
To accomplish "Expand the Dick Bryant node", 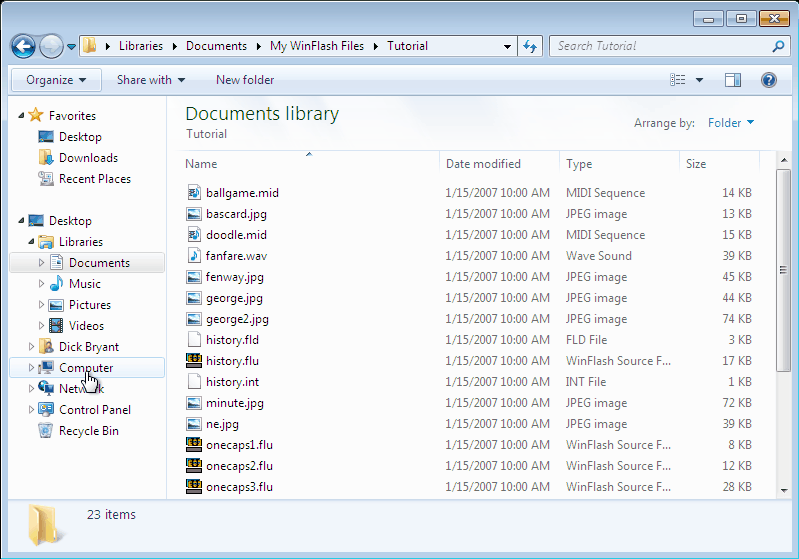I will tap(31, 347).
